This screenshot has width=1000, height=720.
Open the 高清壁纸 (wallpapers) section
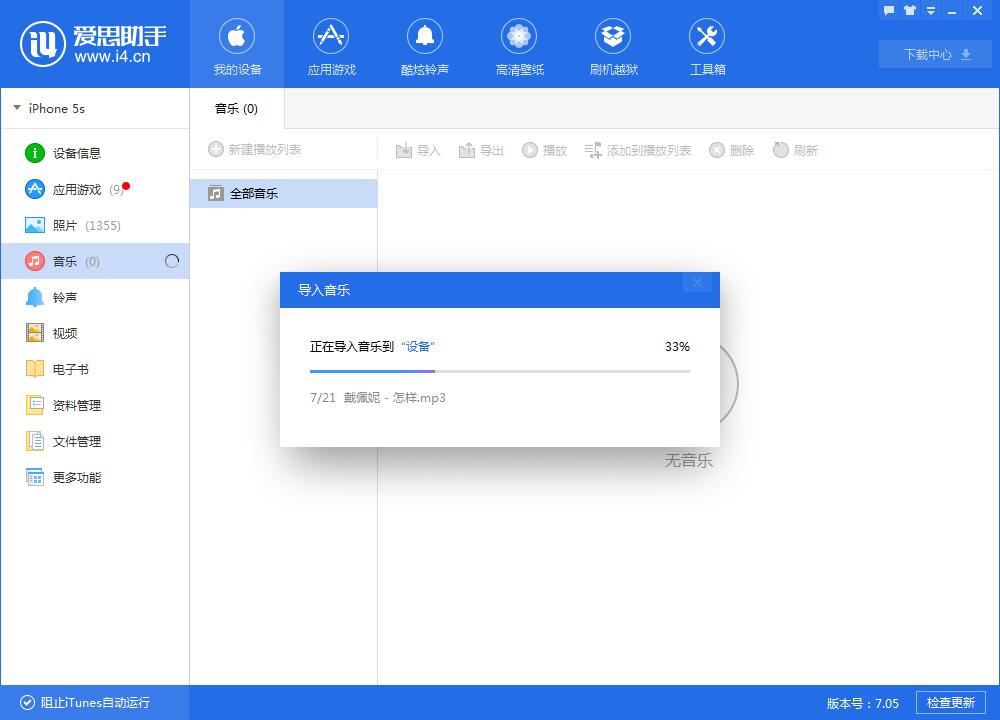[x=519, y=45]
